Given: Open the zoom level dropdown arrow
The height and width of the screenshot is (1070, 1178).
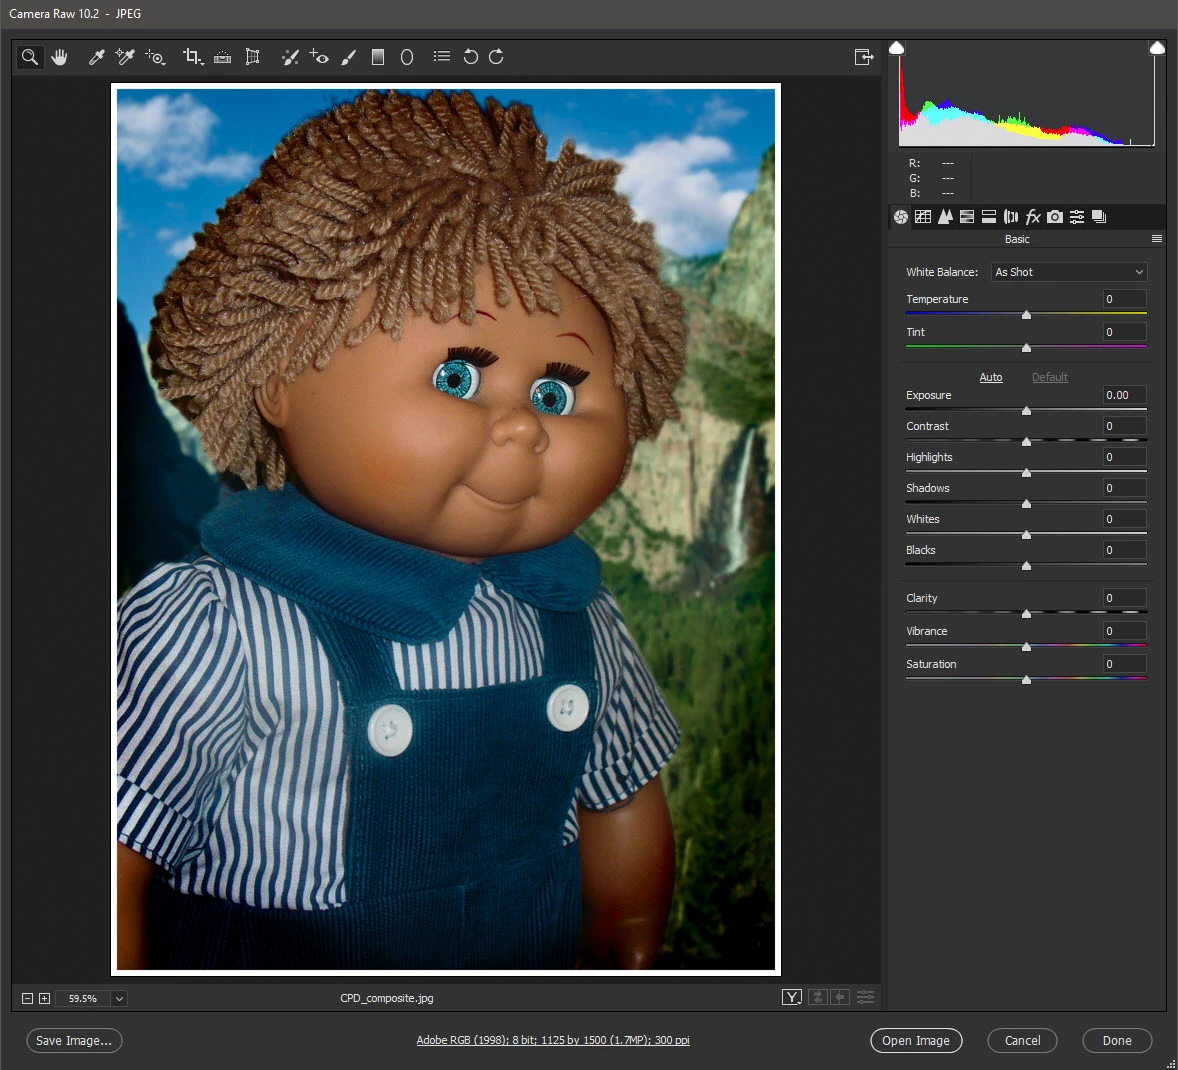Looking at the screenshot, I should pyautogui.click(x=119, y=999).
